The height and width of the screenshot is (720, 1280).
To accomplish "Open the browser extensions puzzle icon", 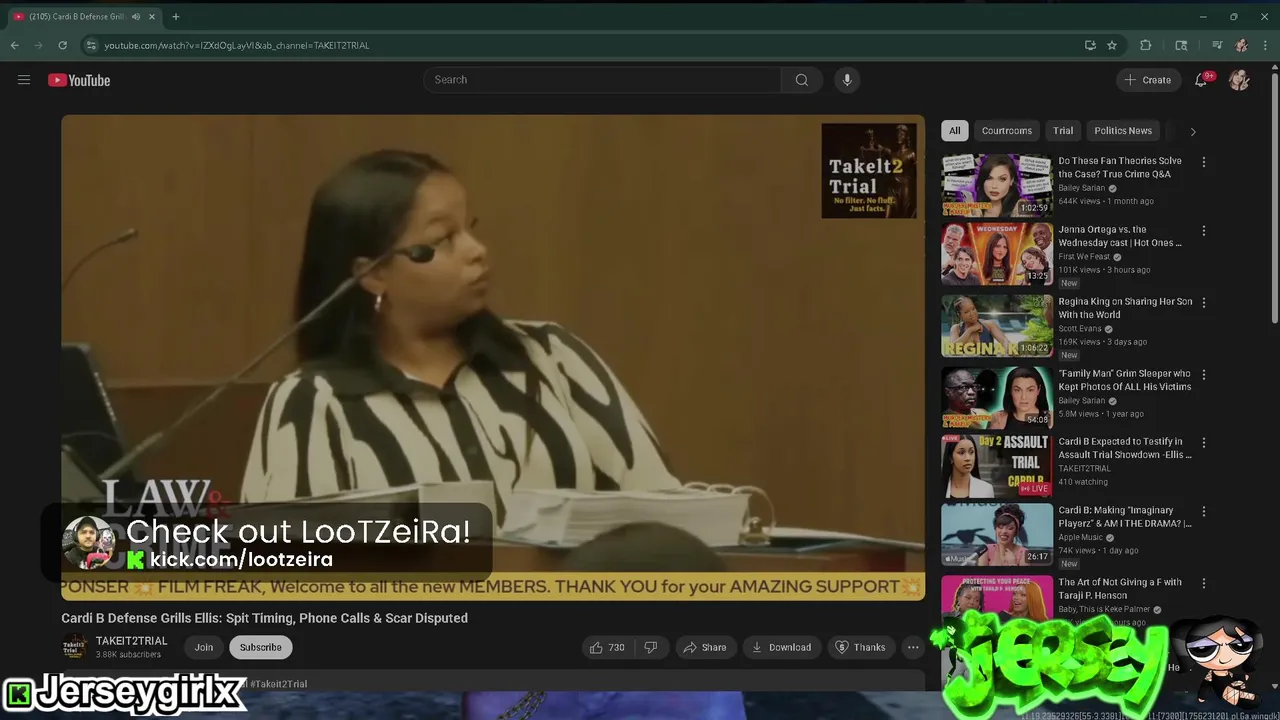I will pyautogui.click(x=1146, y=45).
